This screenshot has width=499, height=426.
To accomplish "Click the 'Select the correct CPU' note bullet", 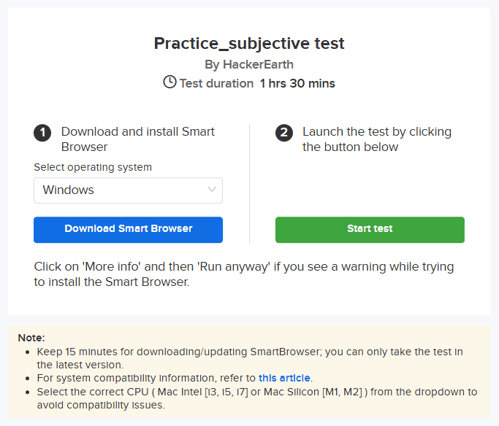I will tap(257, 398).
